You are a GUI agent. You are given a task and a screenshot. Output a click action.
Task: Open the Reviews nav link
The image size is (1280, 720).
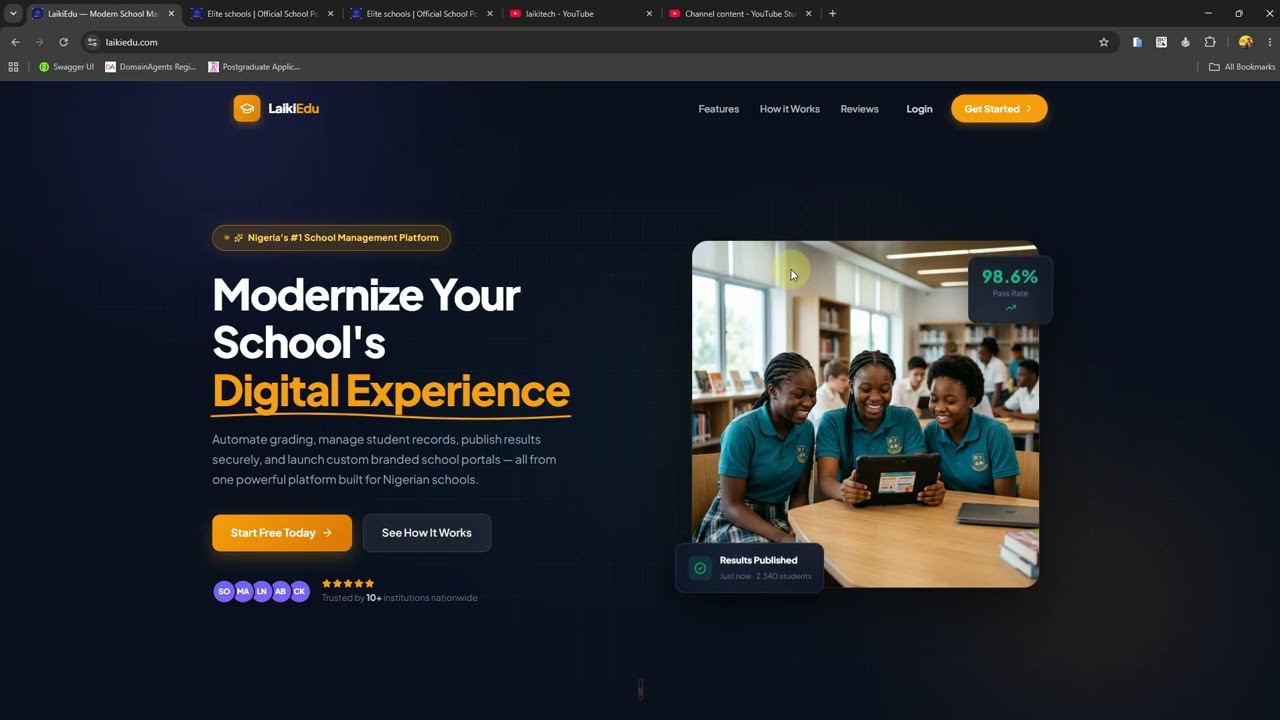click(x=859, y=109)
